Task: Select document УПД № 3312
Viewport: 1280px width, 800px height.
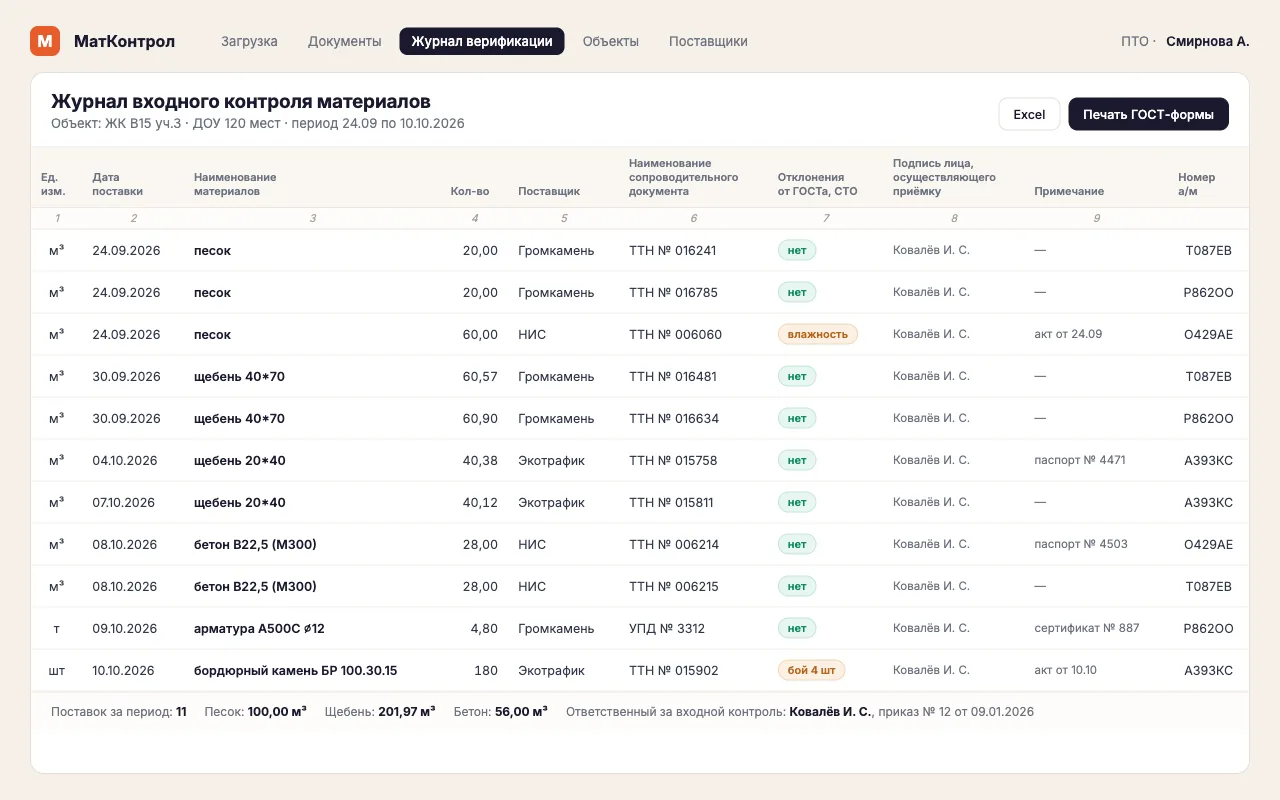Action: click(x=667, y=628)
